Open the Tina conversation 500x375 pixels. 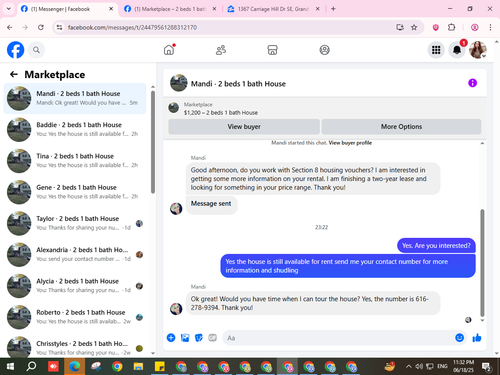tap(75, 161)
